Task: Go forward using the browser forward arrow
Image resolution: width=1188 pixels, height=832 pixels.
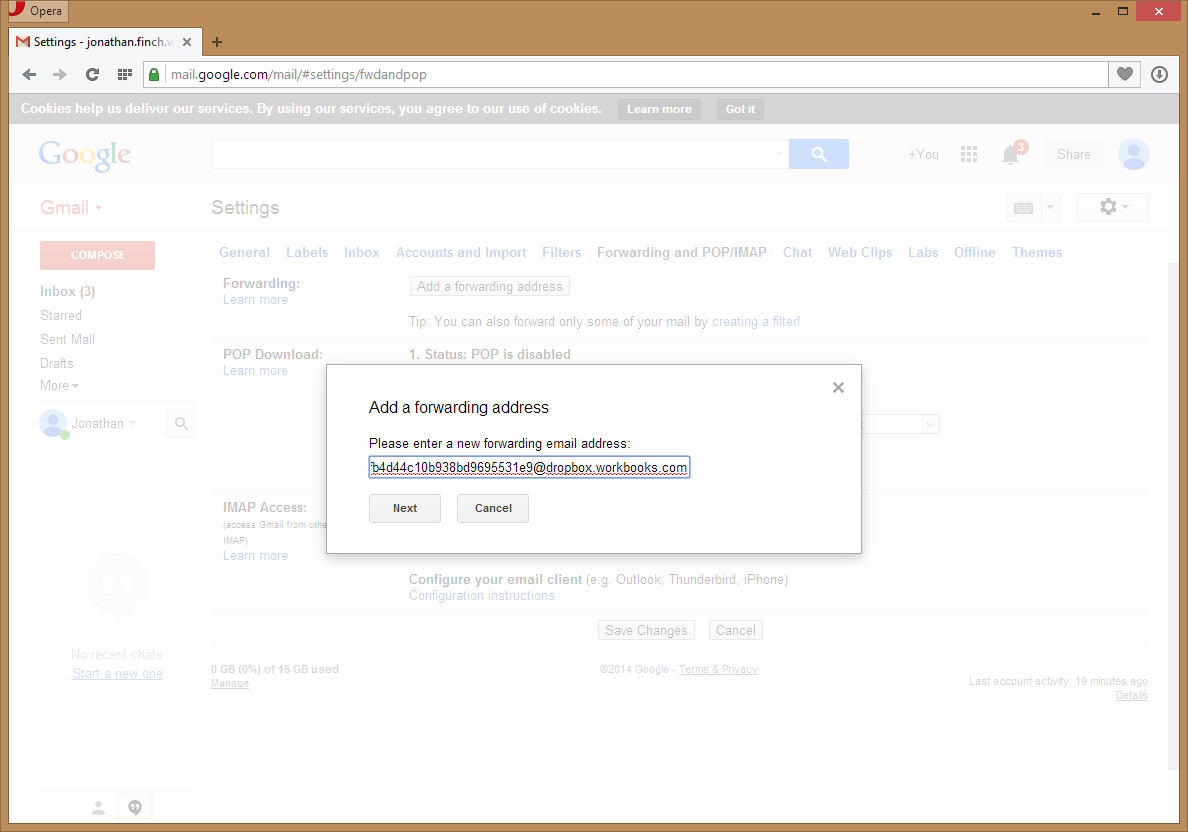Action: pos(60,74)
